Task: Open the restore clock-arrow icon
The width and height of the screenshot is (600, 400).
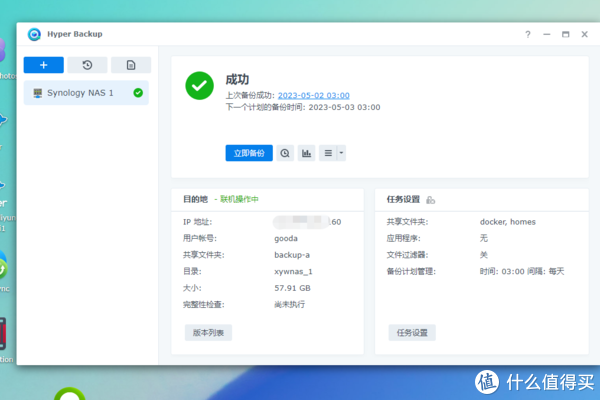Action: pyautogui.click(x=87, y=65)
